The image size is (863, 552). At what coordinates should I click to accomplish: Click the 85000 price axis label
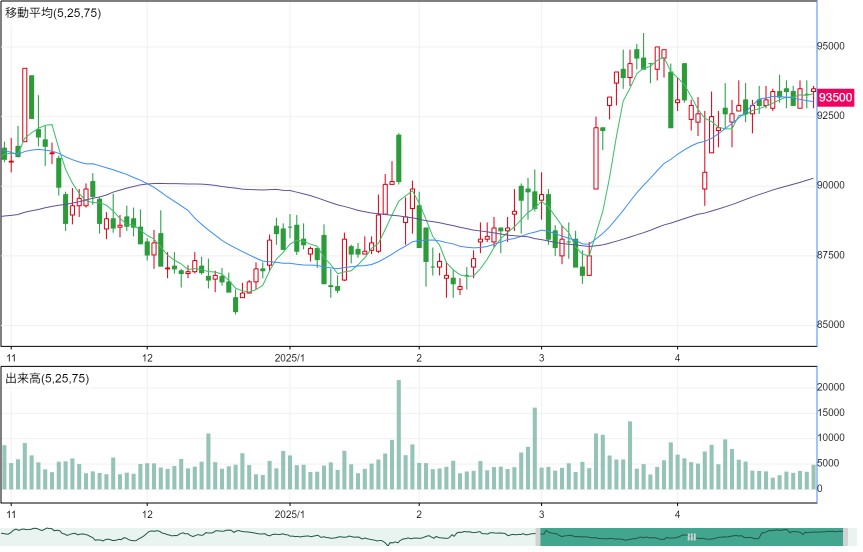pos(831,325)
